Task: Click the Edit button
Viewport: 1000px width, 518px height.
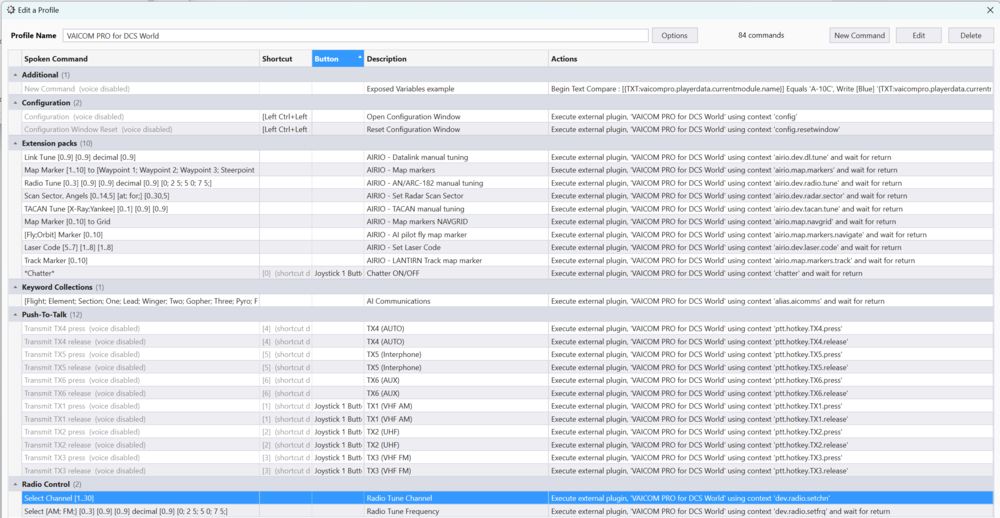Action: pos(918,36)
